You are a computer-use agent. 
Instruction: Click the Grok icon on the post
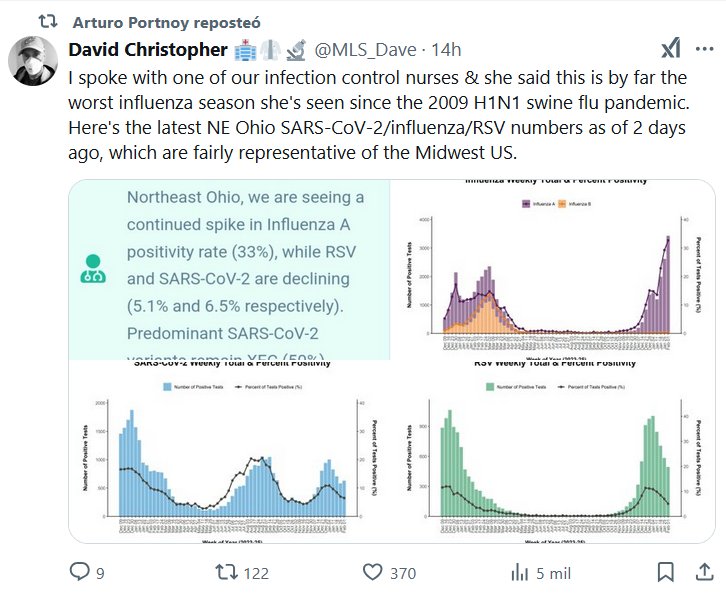pos(673,50)
